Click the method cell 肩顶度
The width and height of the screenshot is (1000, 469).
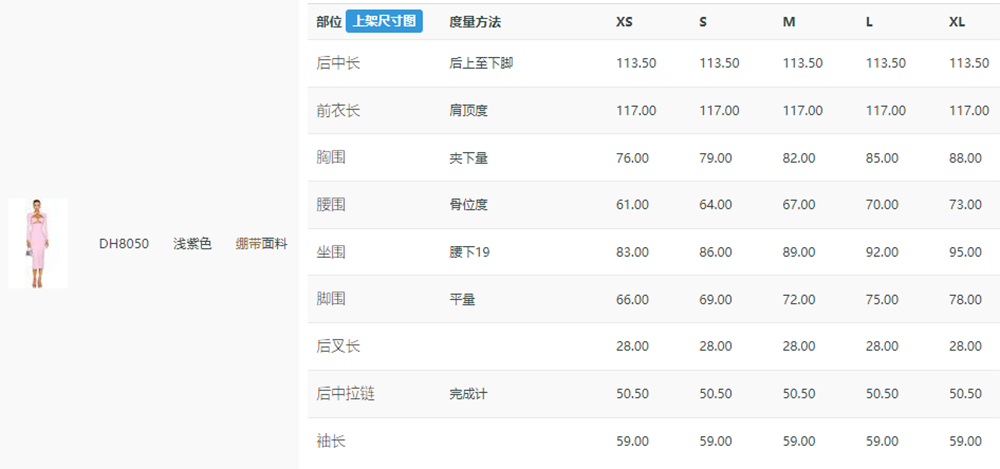[468, 110]
